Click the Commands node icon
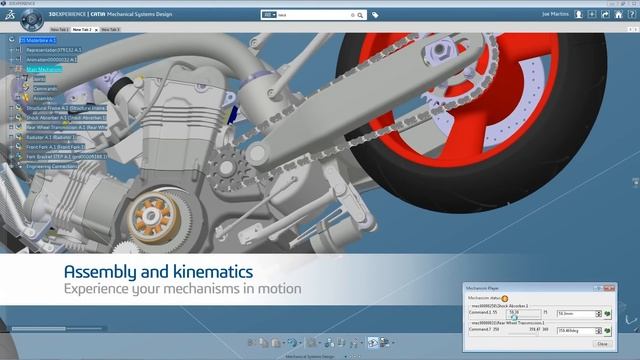Image resolution: width=640 pixels, height=360 pixels. click(26, 87)
